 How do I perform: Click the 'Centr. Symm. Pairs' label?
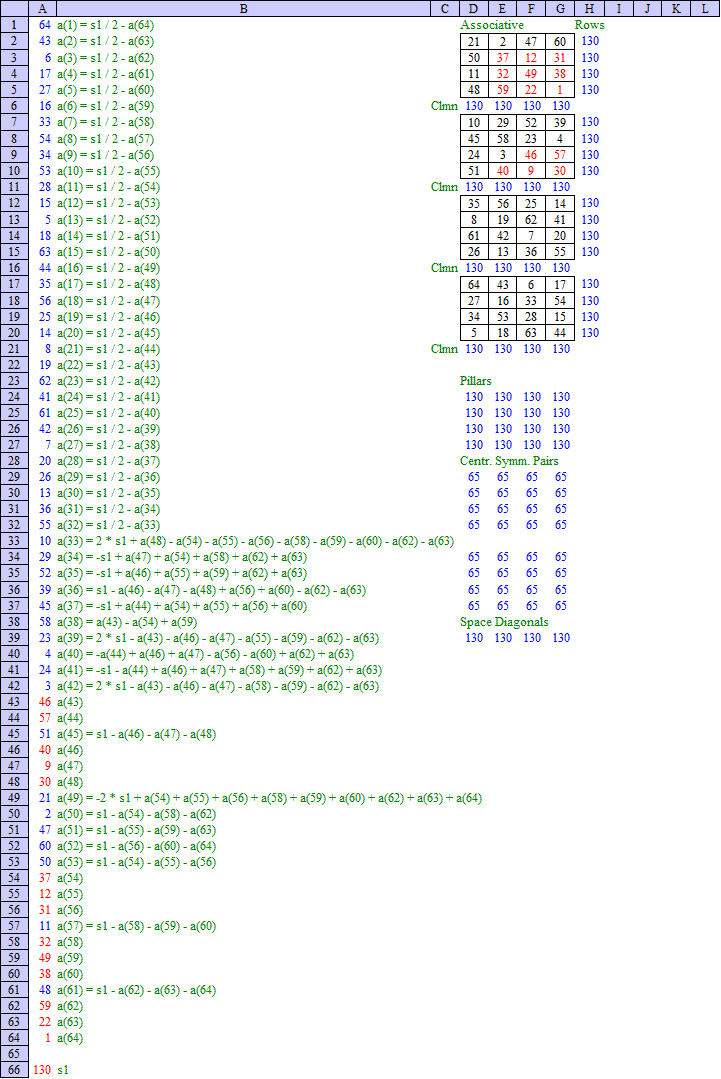(x=509, y=461)
